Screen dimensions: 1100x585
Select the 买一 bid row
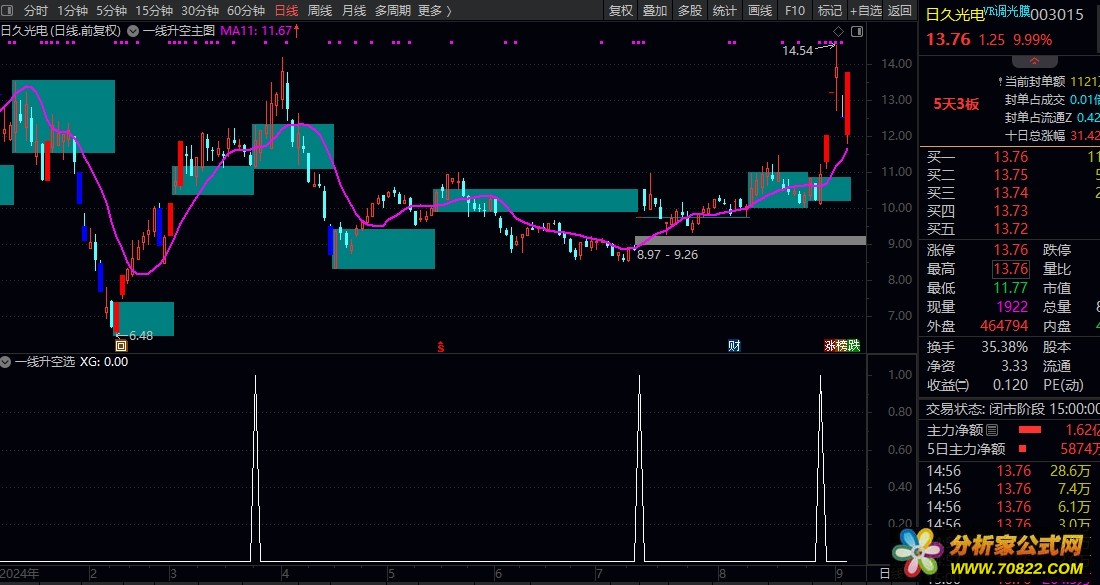pyautogui.click(x=1010, y=157)
